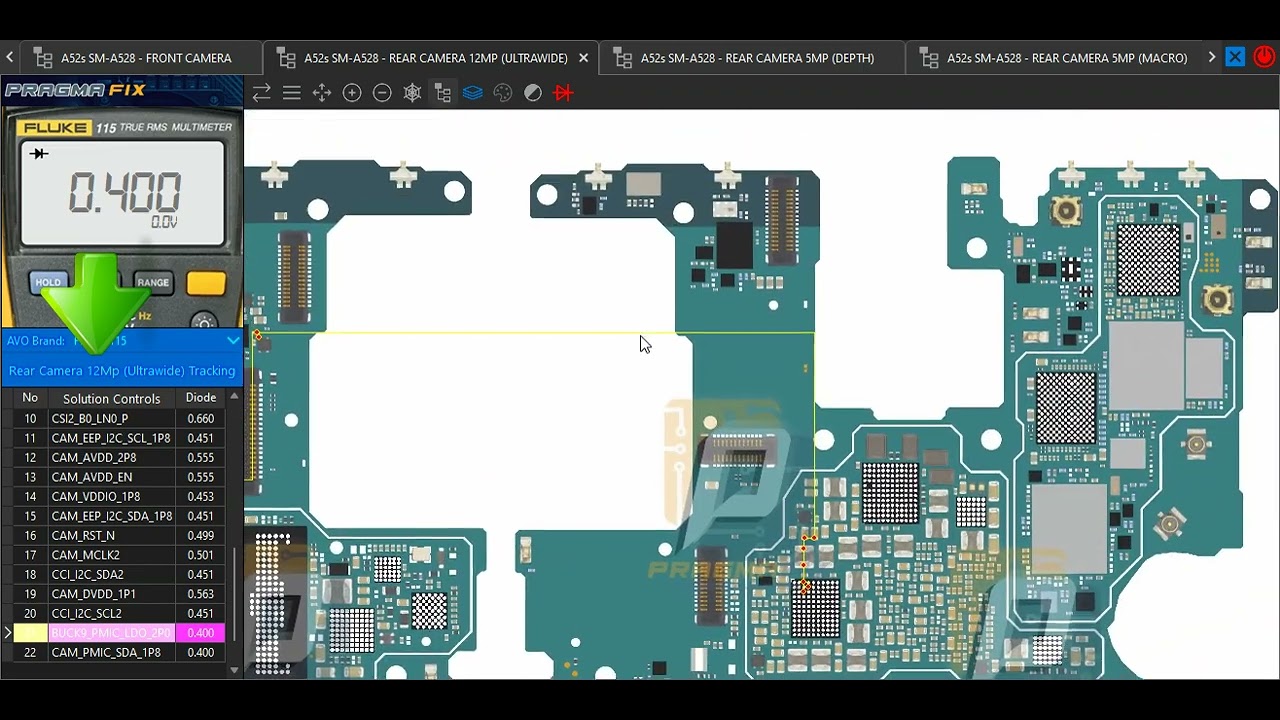Expand the AVO Brand dropdown
This screenshot has height=720, width=1280.
[x=233, y=341]
